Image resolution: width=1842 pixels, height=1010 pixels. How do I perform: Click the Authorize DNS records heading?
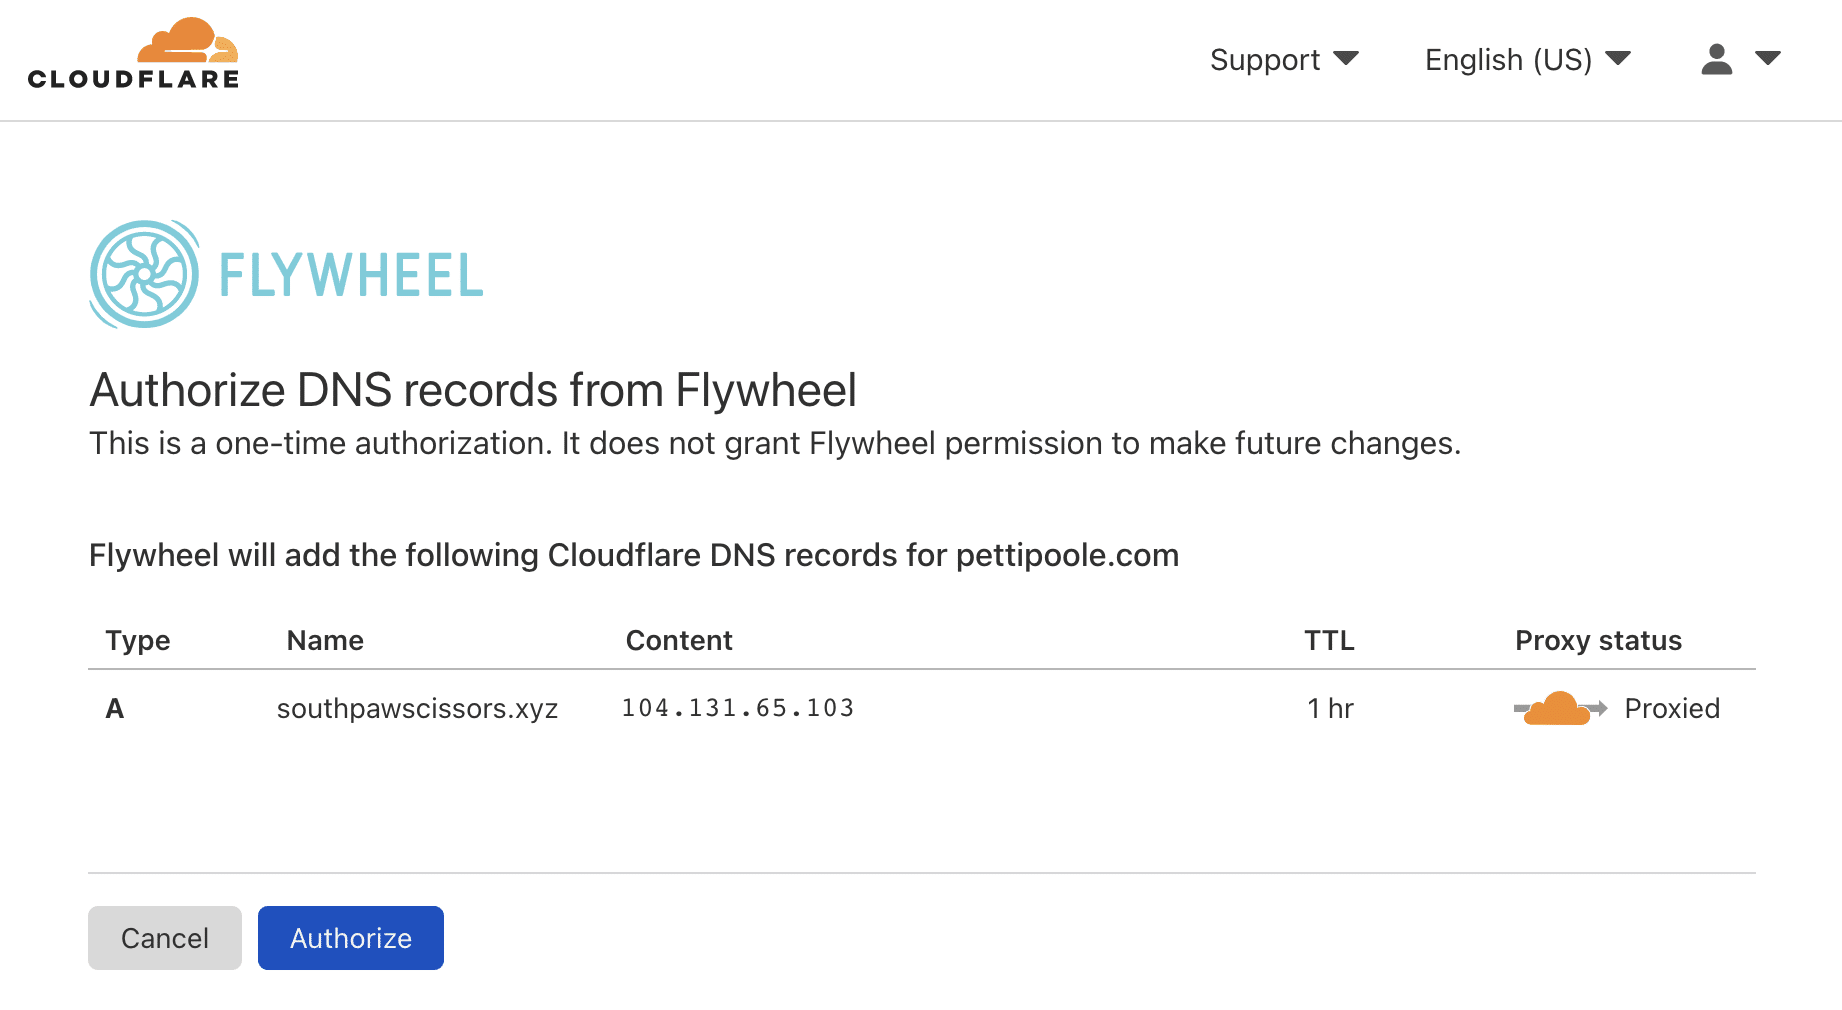(x=473, y=390)
